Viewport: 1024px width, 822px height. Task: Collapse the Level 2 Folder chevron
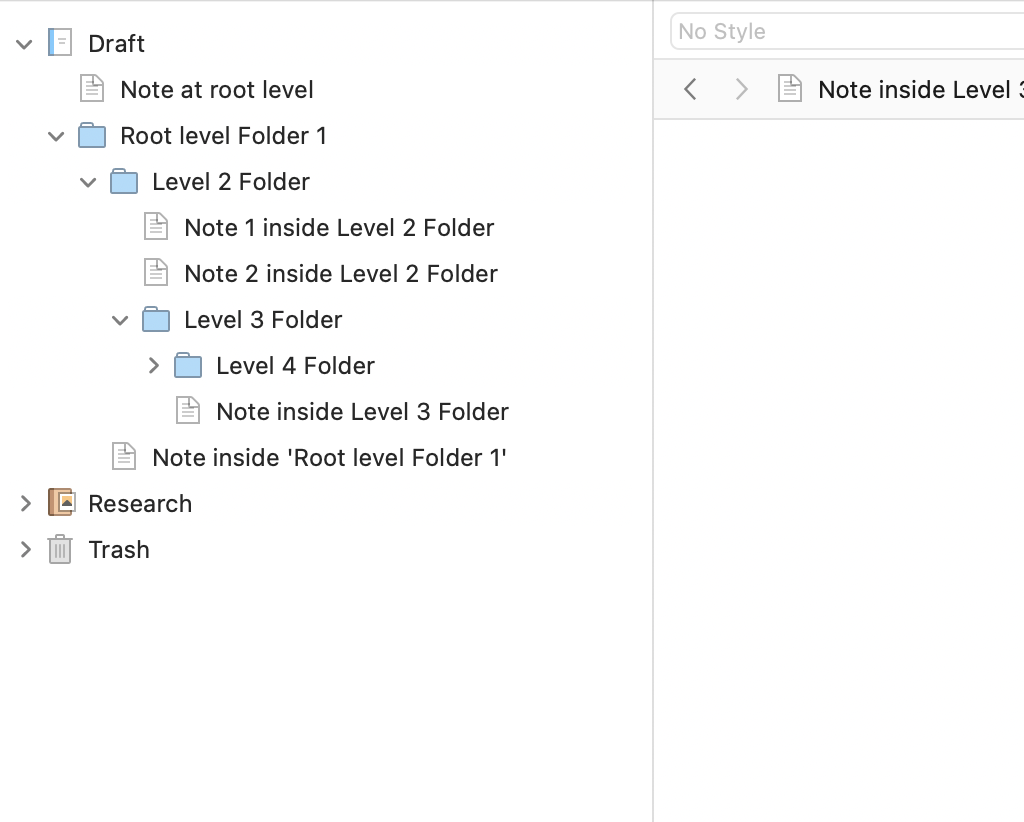[x=88, y=182]
